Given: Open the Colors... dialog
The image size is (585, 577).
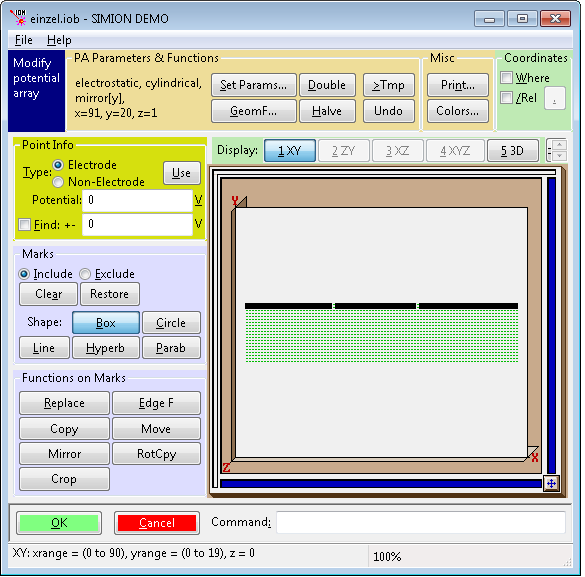Looking at the screenshot, I should (458, 111).
